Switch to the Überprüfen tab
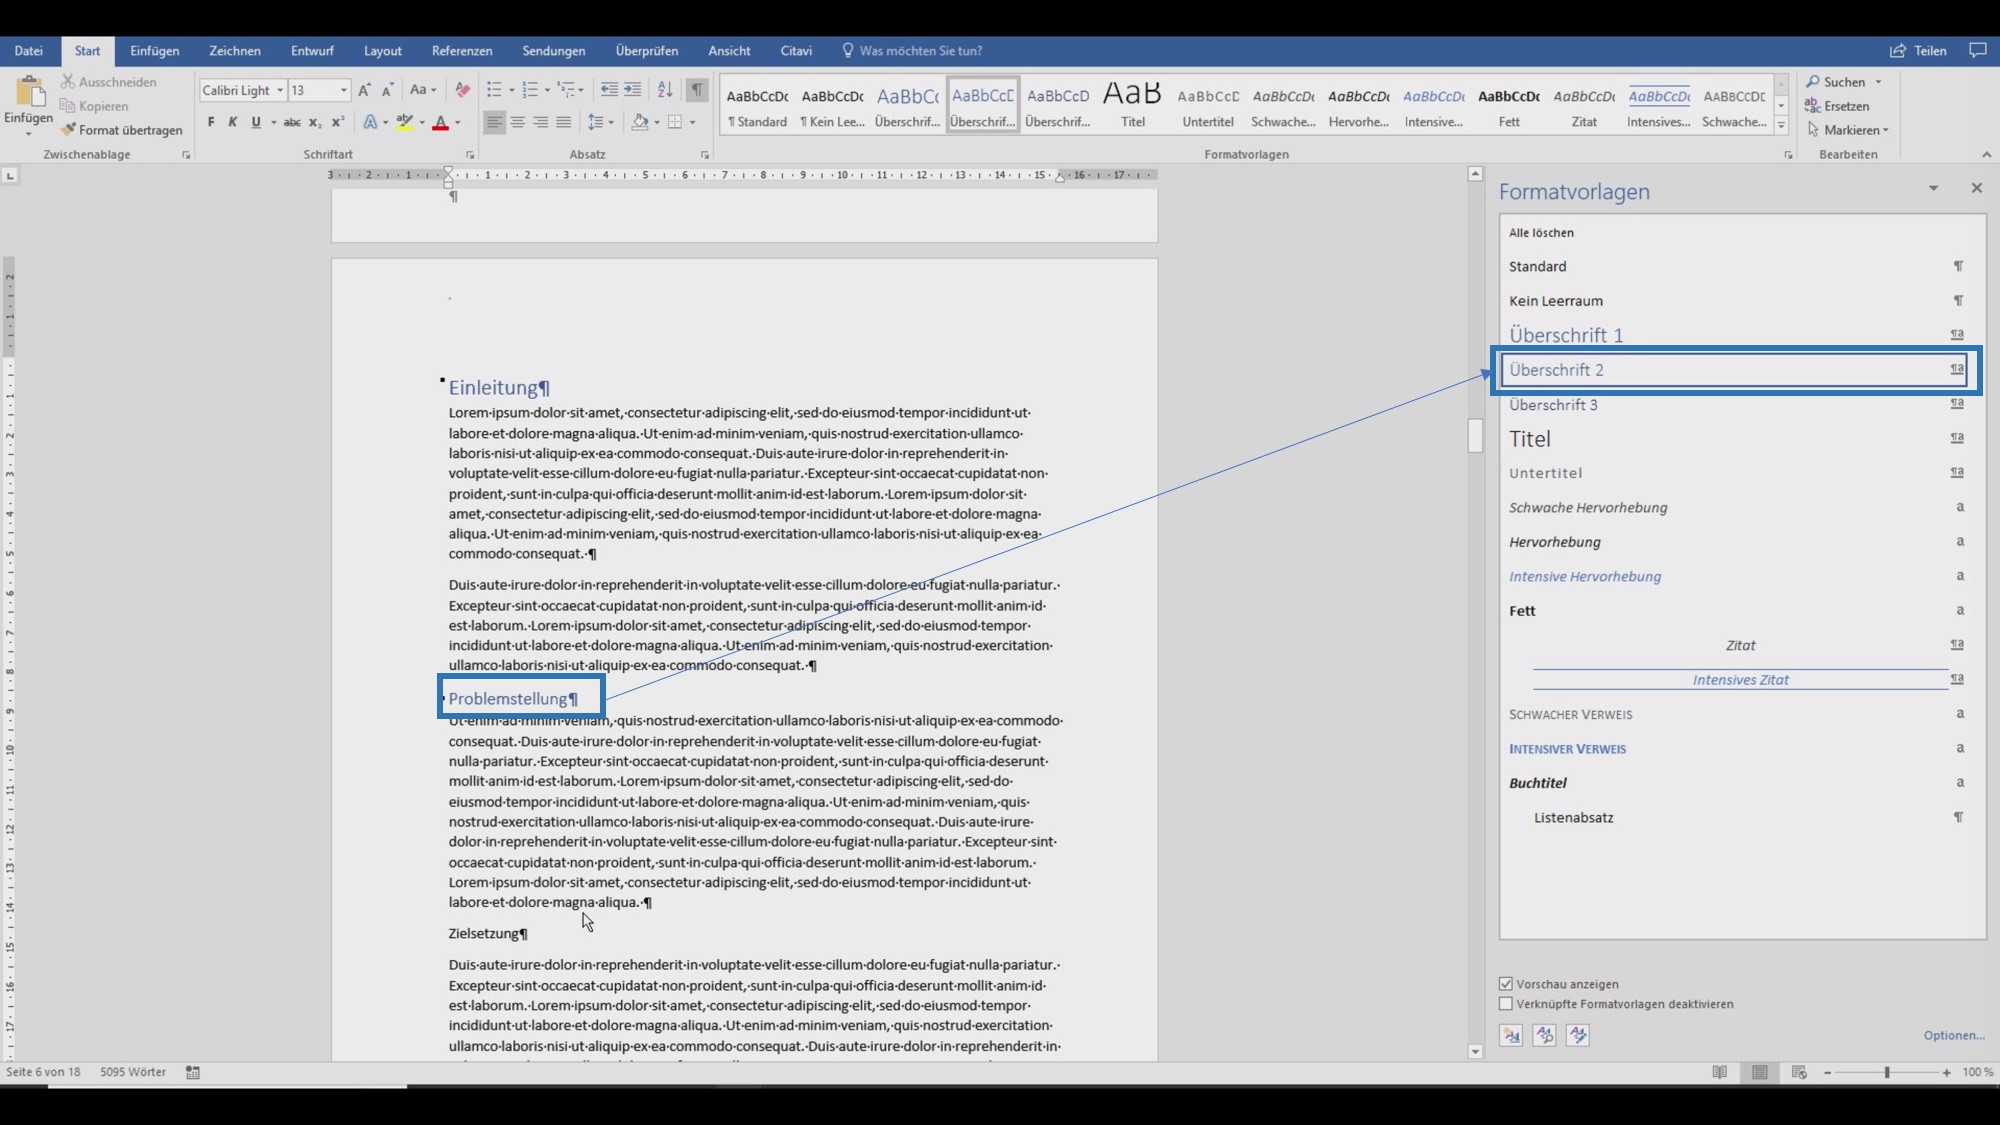The height and width of the screenshot is (1125, 2000). coord(647,50)
